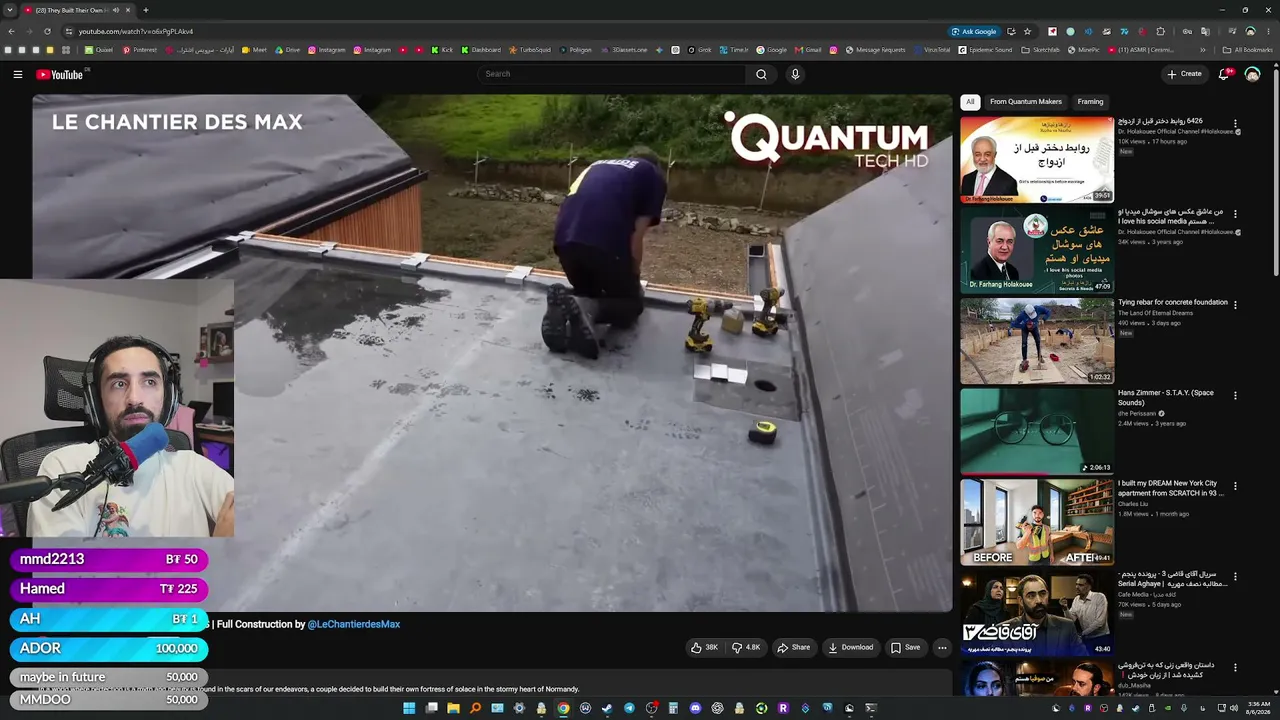Like the video with thumbs-up button
Screen dimensions: 1280x720
[x=704, y=647]
